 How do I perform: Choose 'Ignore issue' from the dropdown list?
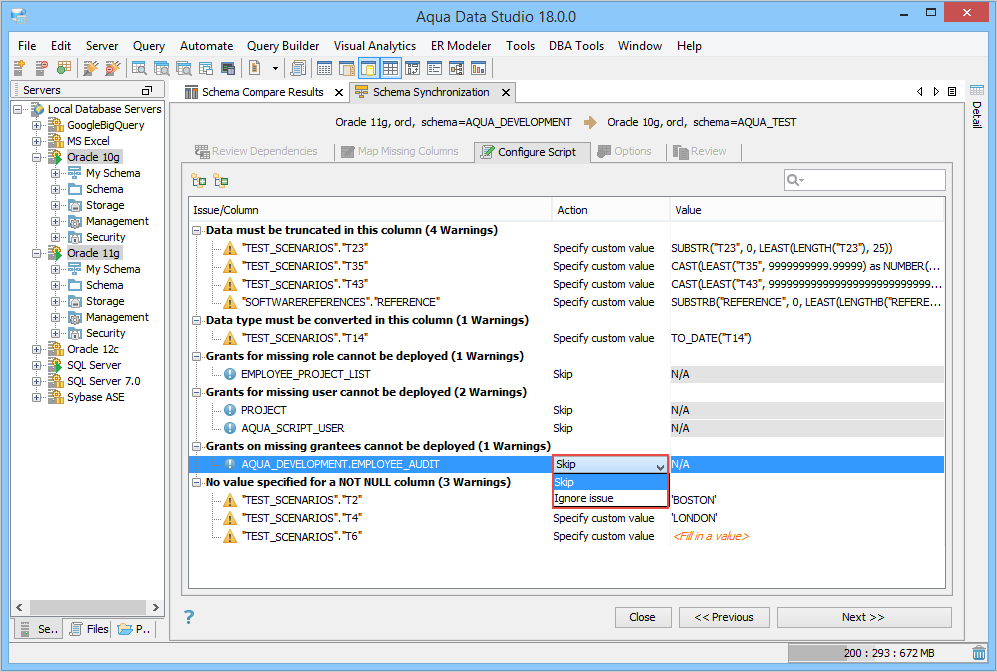pos(610,498)
